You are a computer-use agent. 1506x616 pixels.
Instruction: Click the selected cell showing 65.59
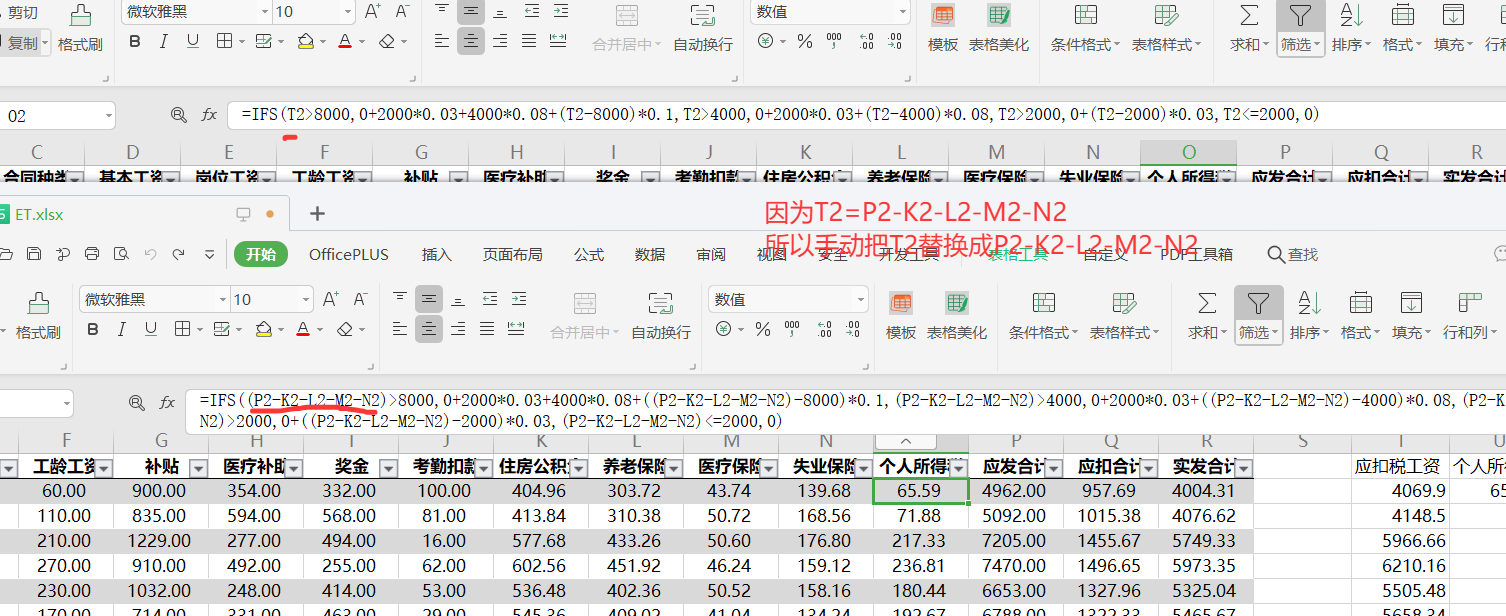(920, 491)
